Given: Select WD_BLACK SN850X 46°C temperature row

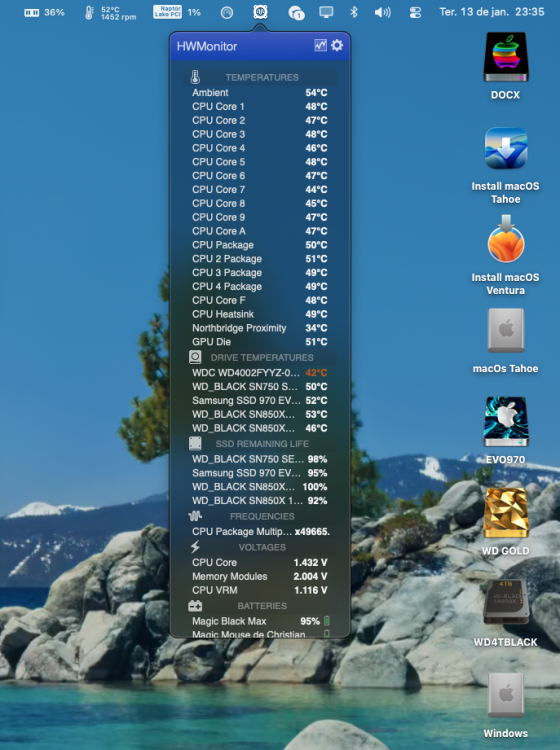Looking at the screenshot, I should [x=260, y=428].
